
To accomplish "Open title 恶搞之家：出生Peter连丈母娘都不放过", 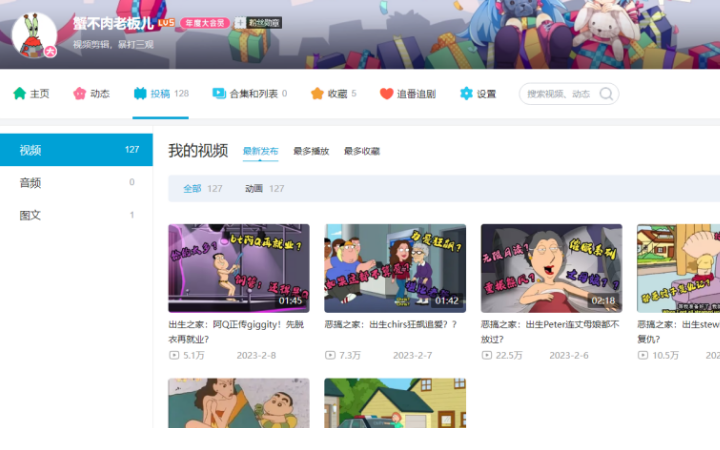I will point(550,332).
